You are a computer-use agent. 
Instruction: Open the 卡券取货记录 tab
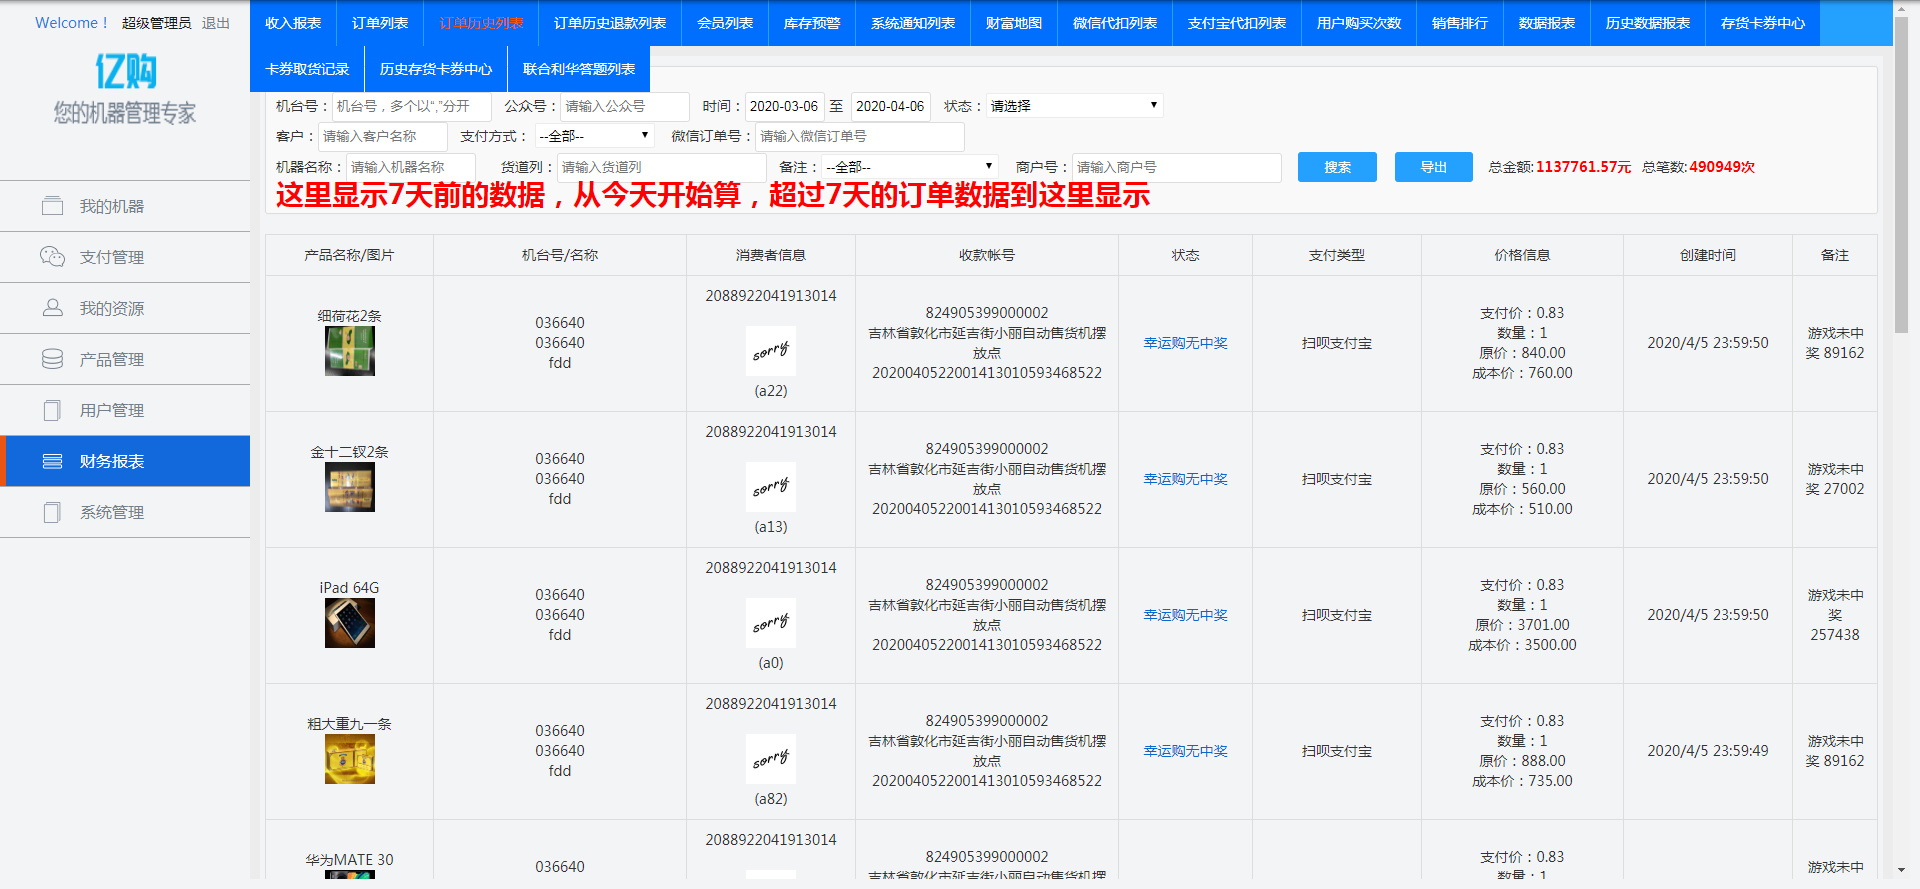coord(307,69)
